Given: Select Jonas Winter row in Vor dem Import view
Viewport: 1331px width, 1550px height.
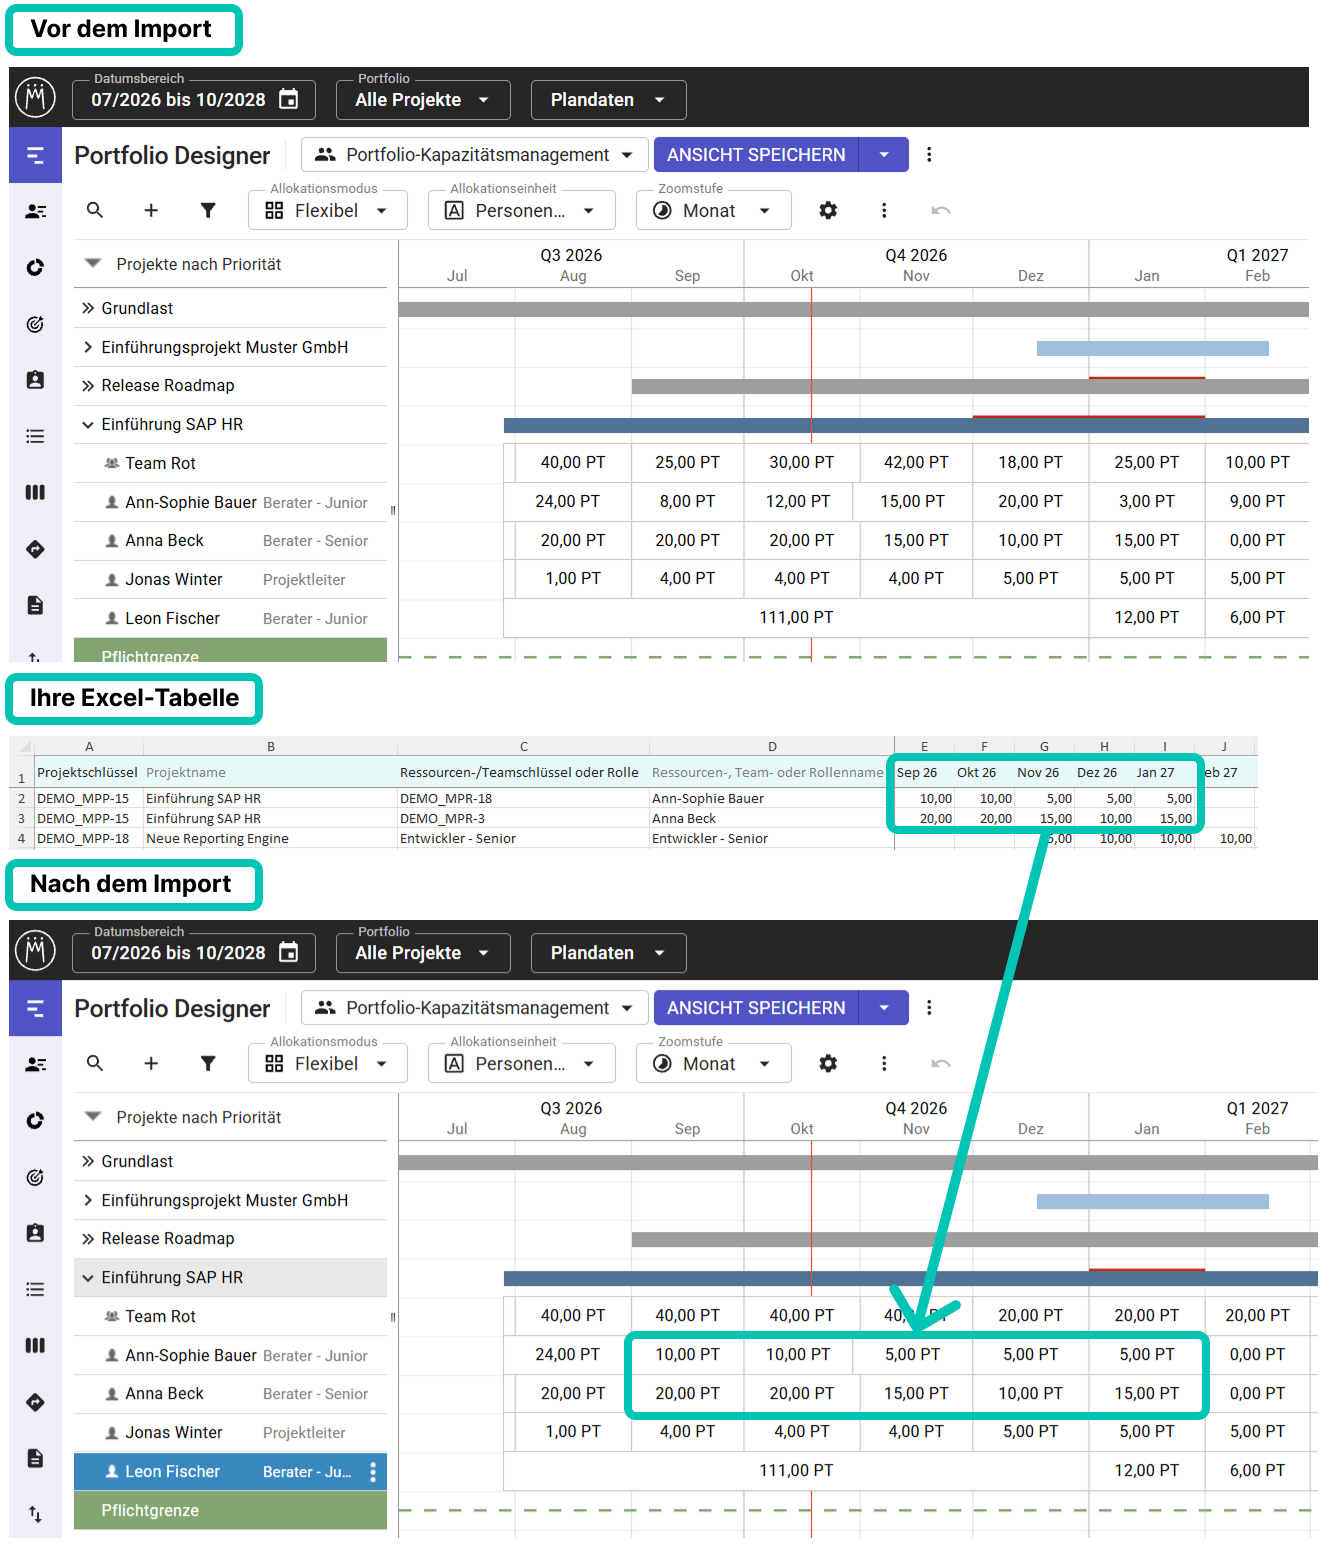Looking at the screenshot, I should pyautogui.click(x=230, y=579).
